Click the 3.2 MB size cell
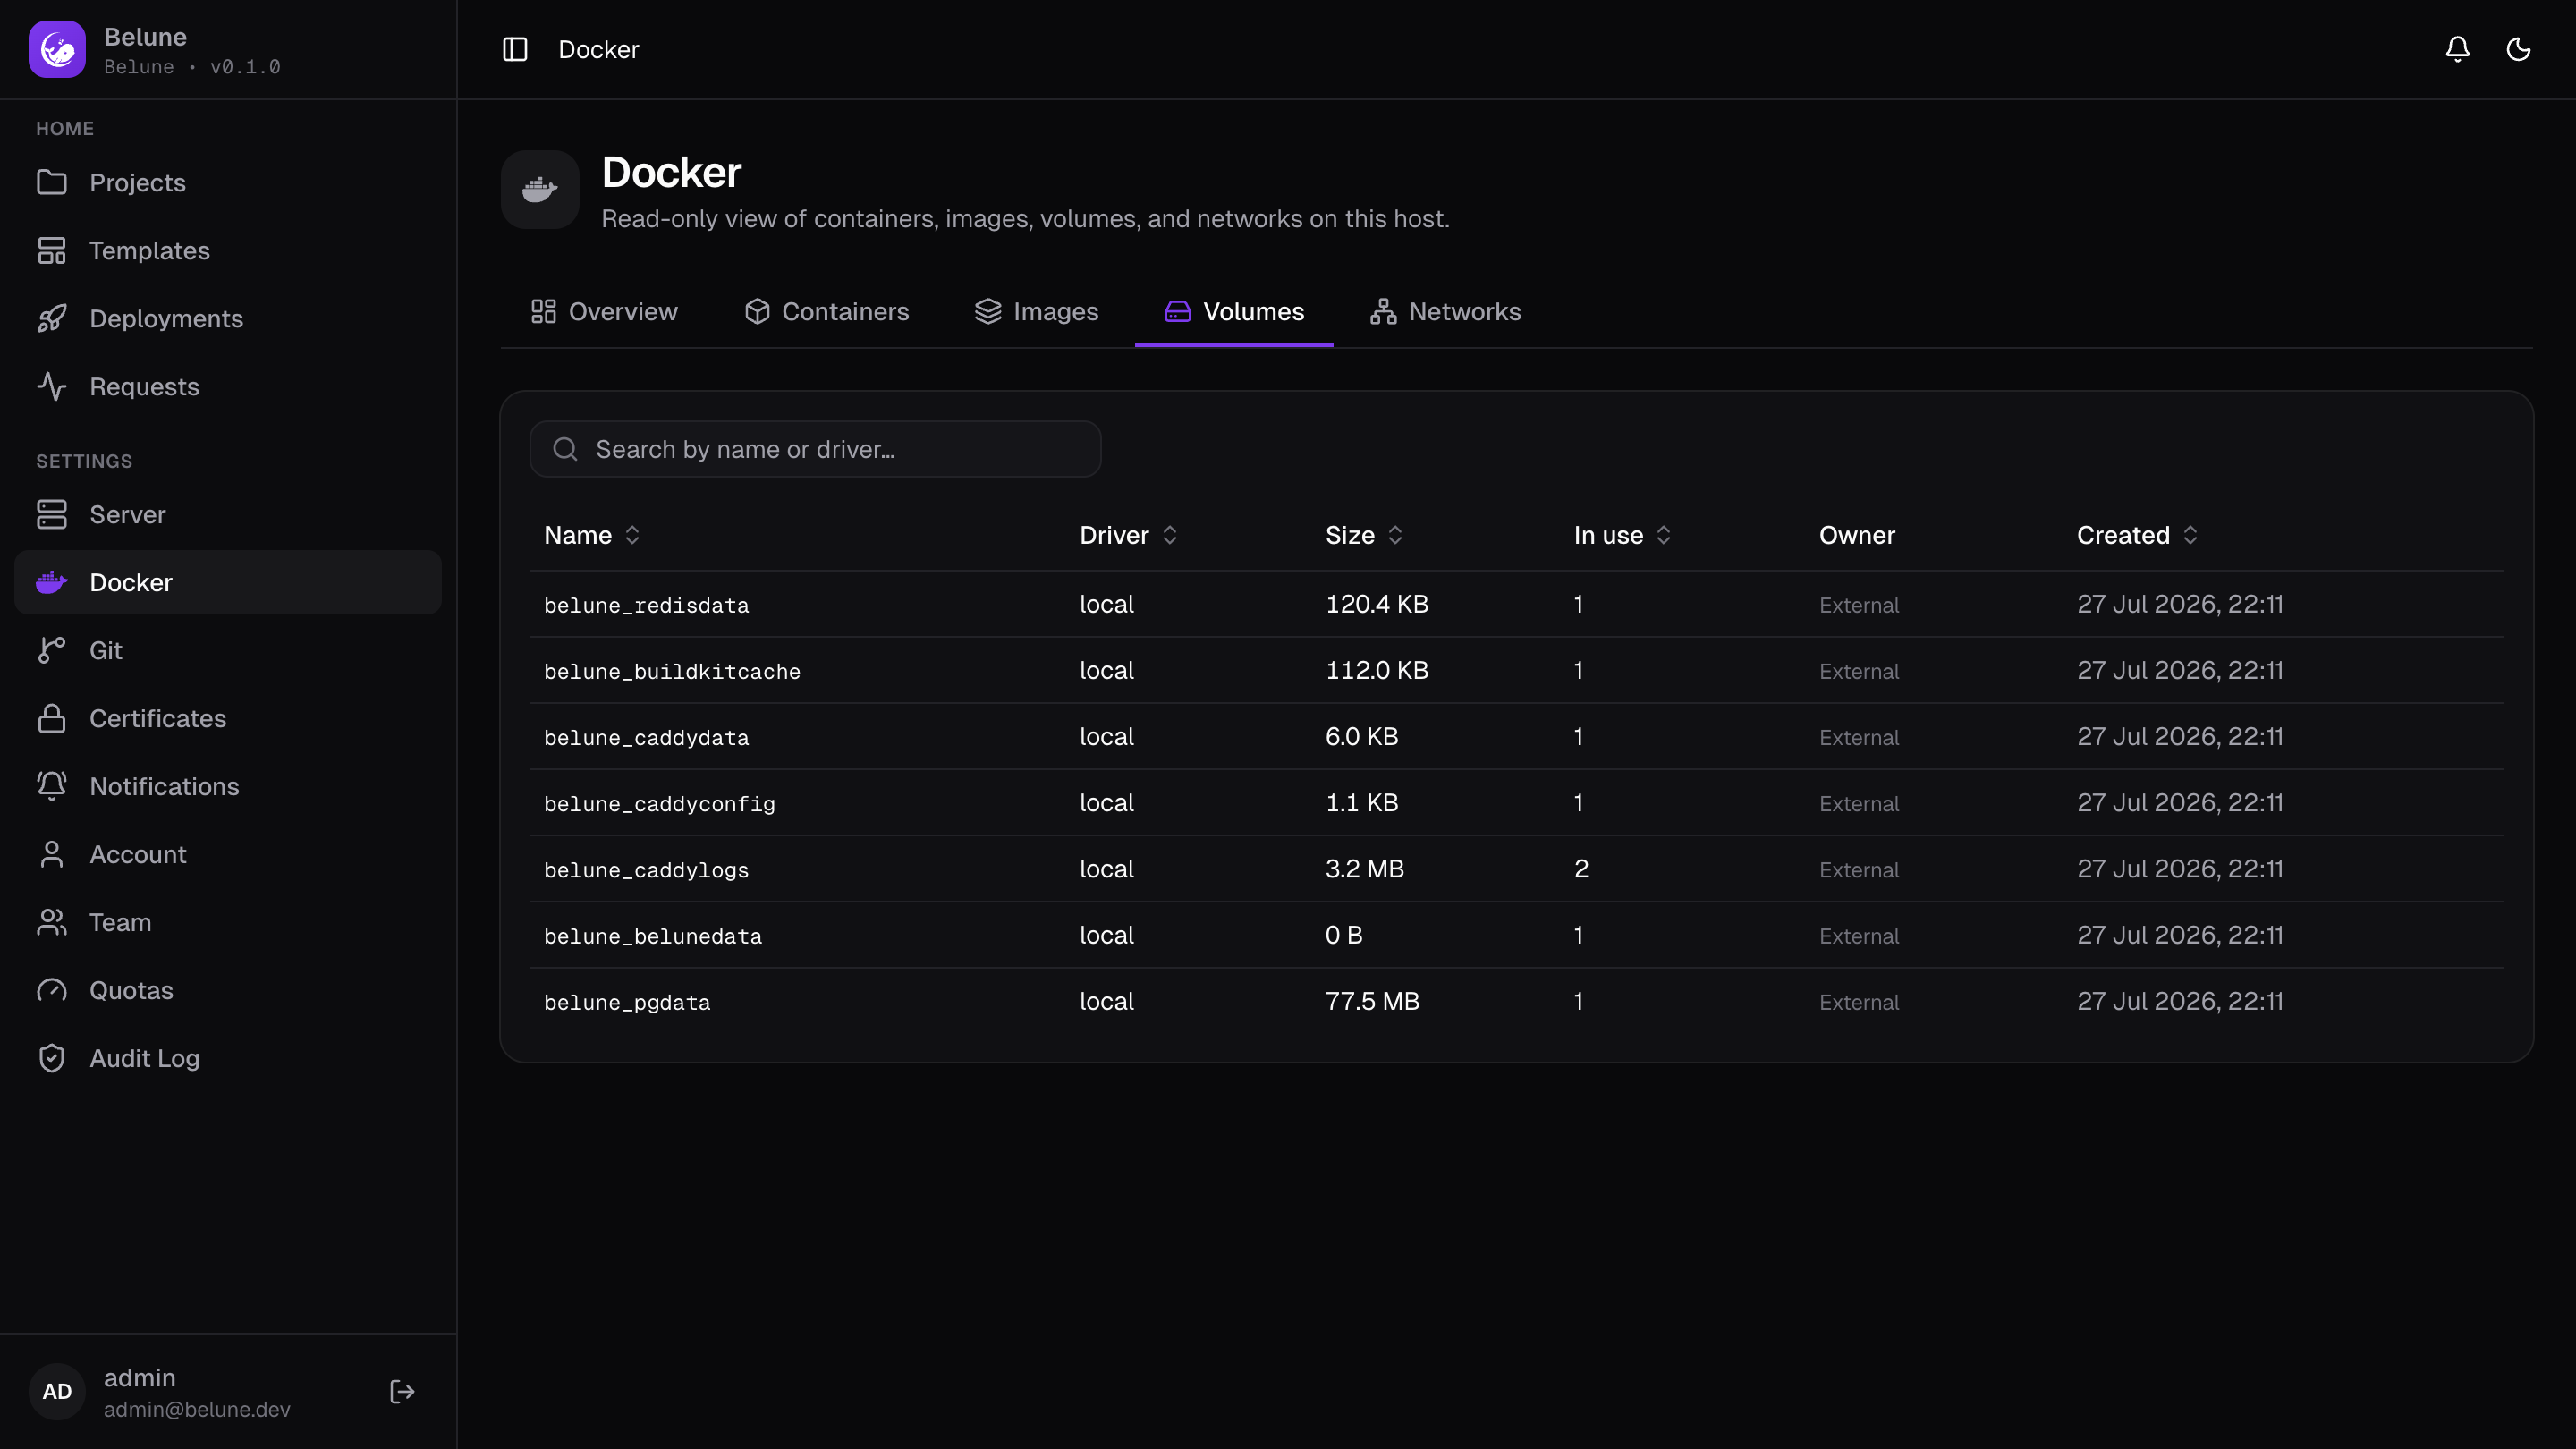The image size is (2576, 1449). [x=1364, y=869]
